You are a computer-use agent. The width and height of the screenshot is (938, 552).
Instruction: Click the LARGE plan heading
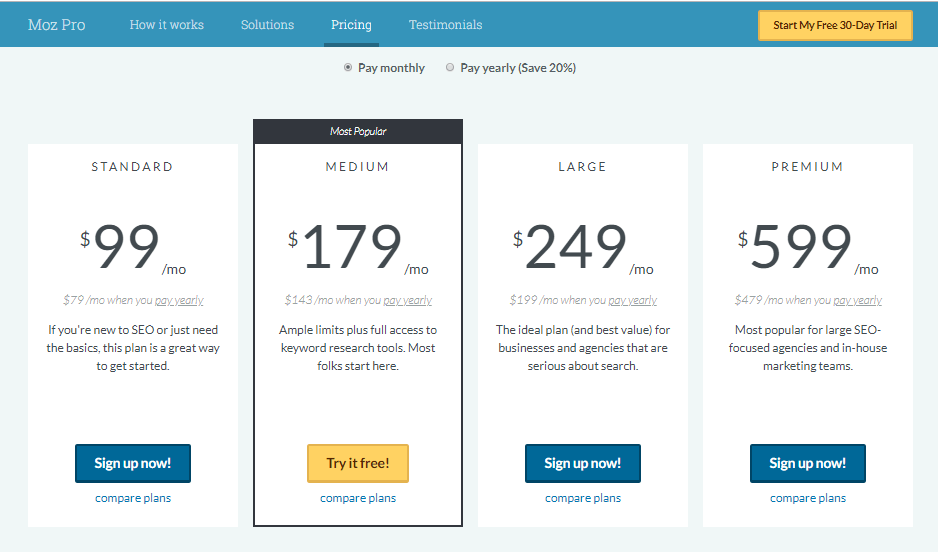(x=582, y=167)
